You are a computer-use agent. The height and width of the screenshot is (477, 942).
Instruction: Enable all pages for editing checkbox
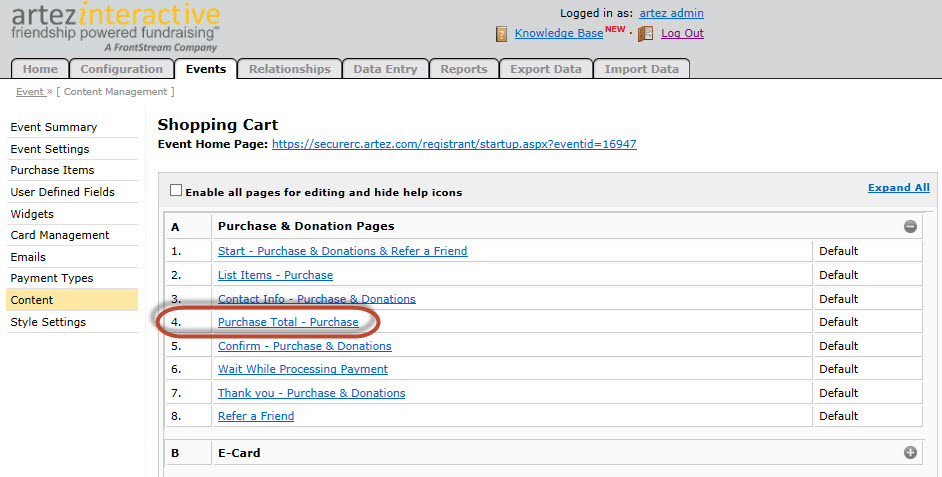coord(176,191)
